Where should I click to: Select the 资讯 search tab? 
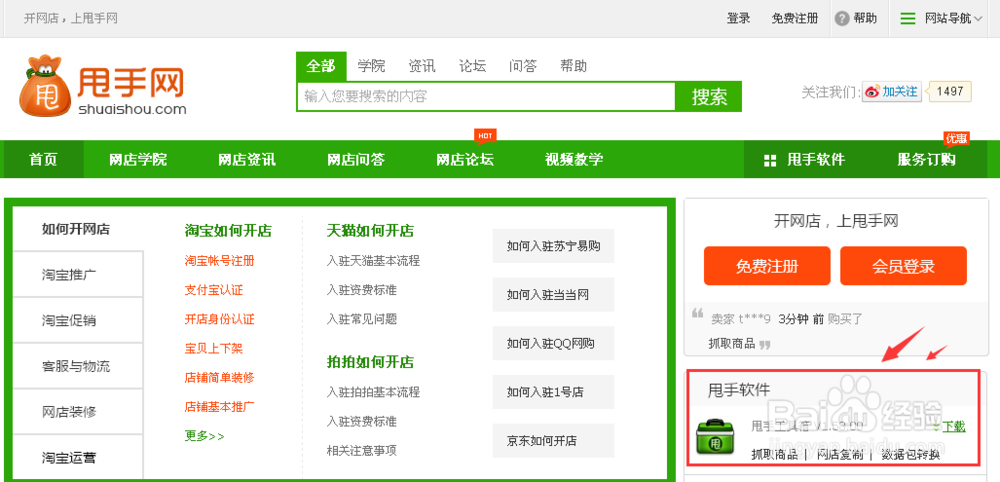point(422,66)
